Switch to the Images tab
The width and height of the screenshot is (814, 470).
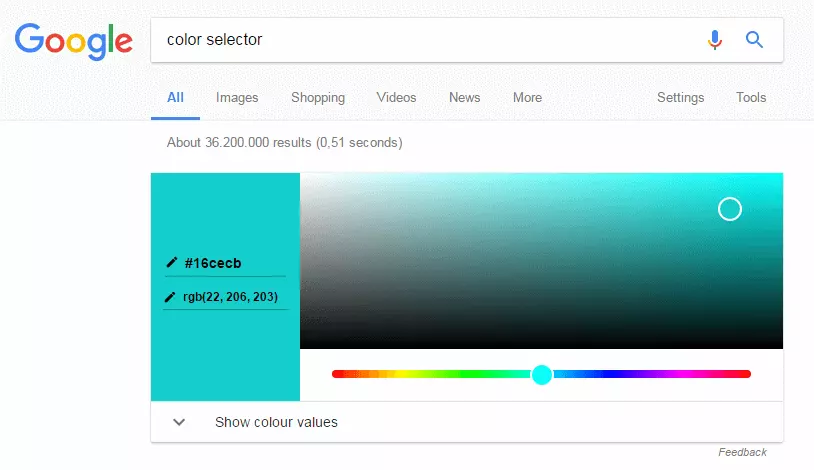pyautogui.click(x=237, y=98)
